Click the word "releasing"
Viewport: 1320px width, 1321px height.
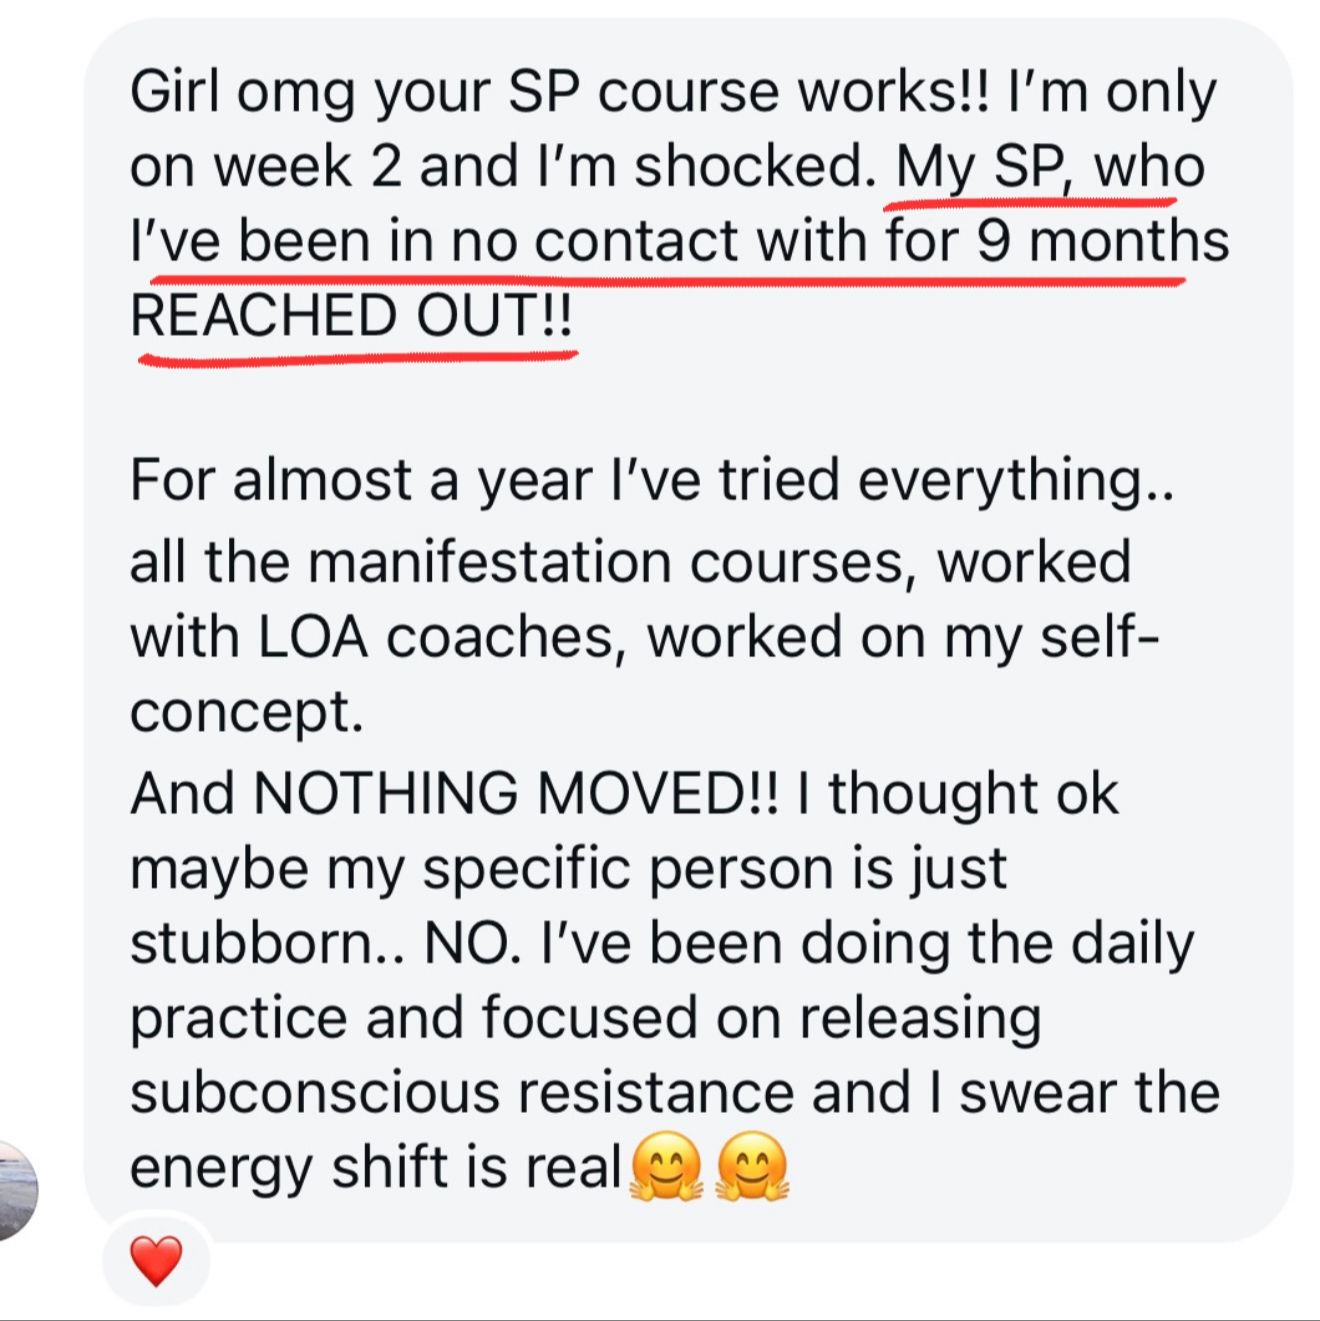[920, 1018]
